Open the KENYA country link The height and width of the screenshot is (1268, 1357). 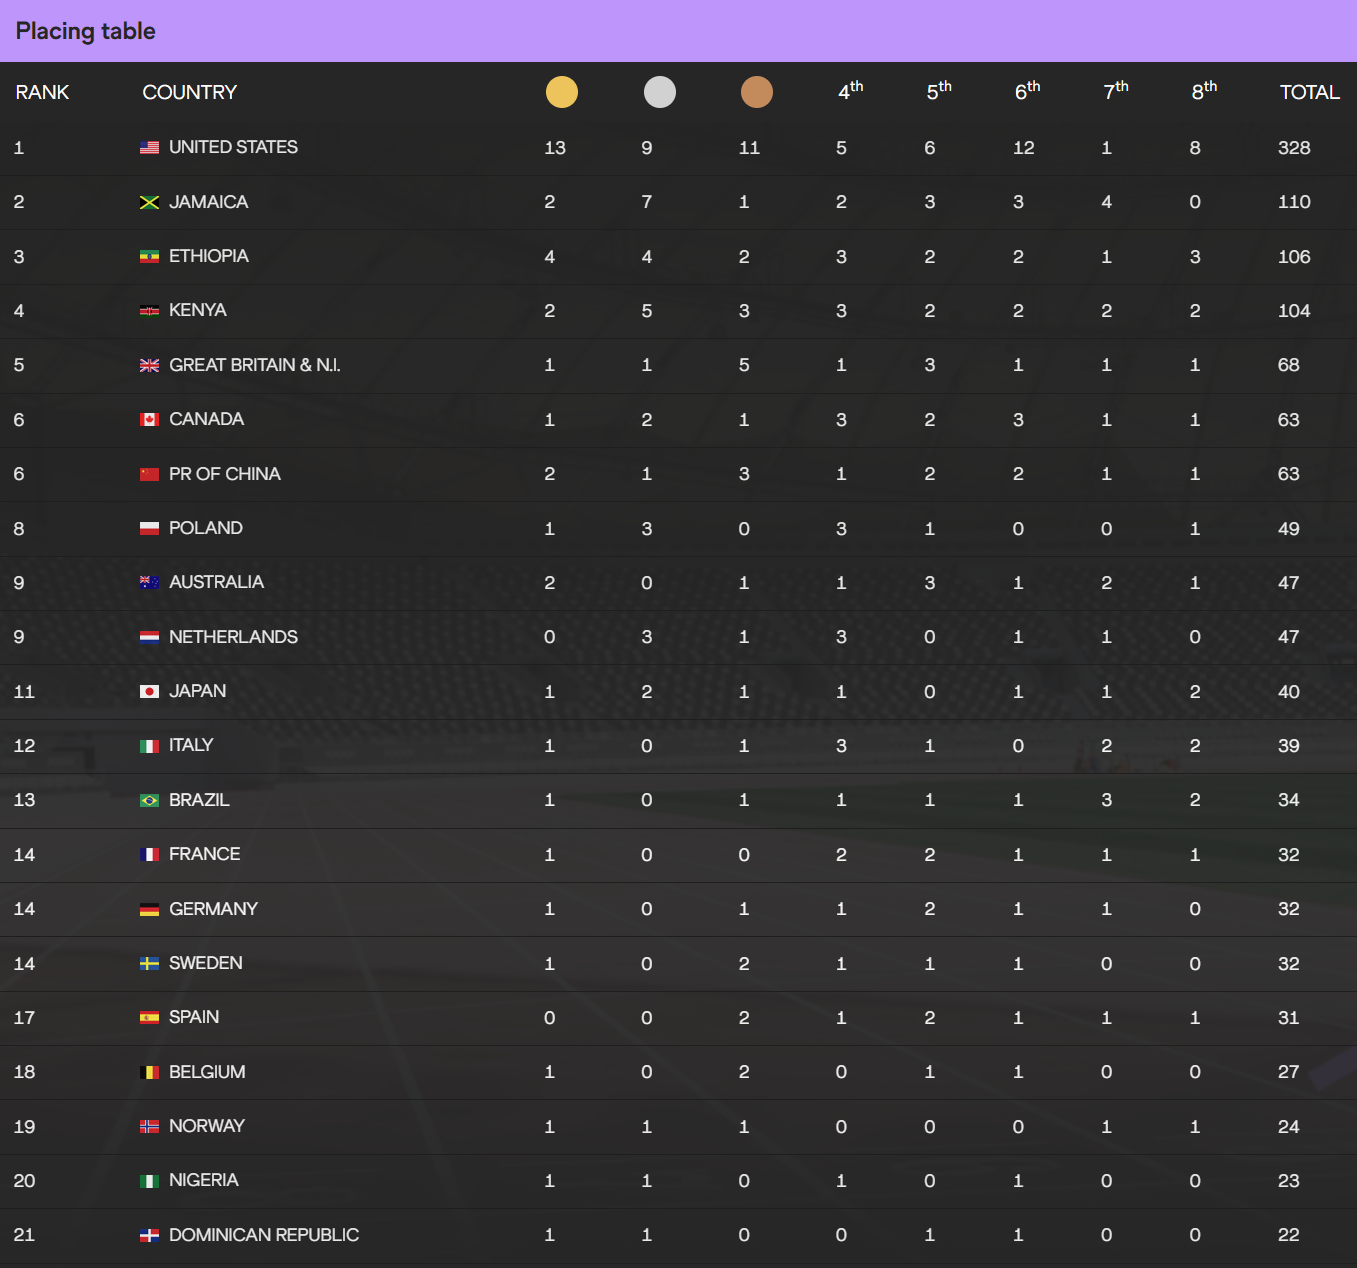point(198,310)
